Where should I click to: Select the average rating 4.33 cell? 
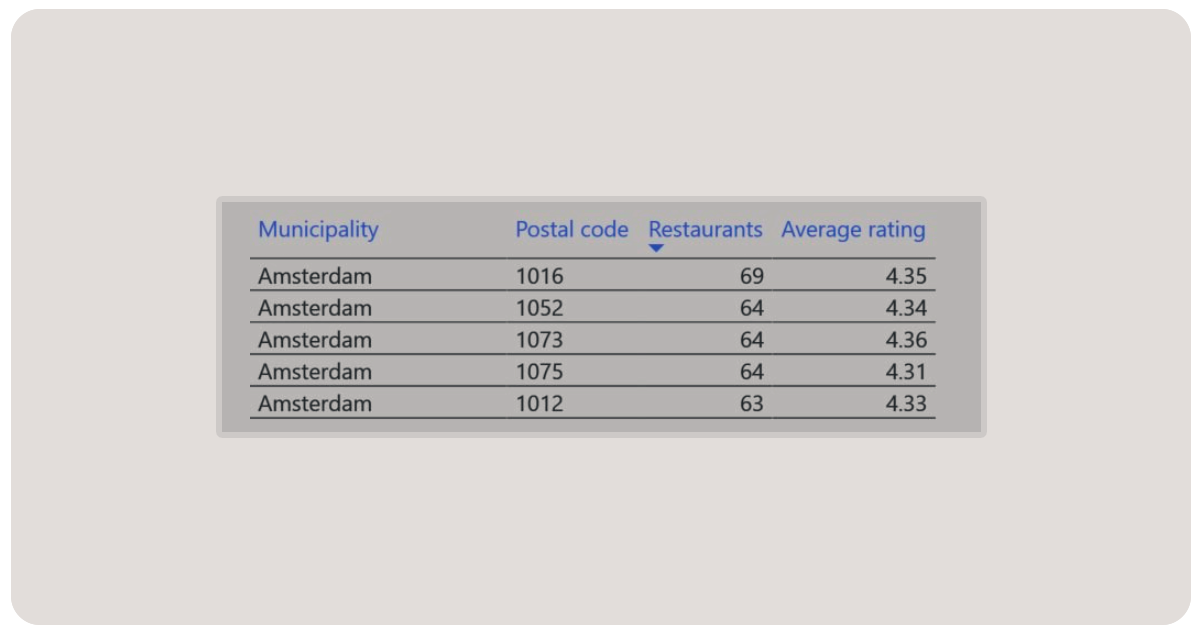(x=906, y=404)
